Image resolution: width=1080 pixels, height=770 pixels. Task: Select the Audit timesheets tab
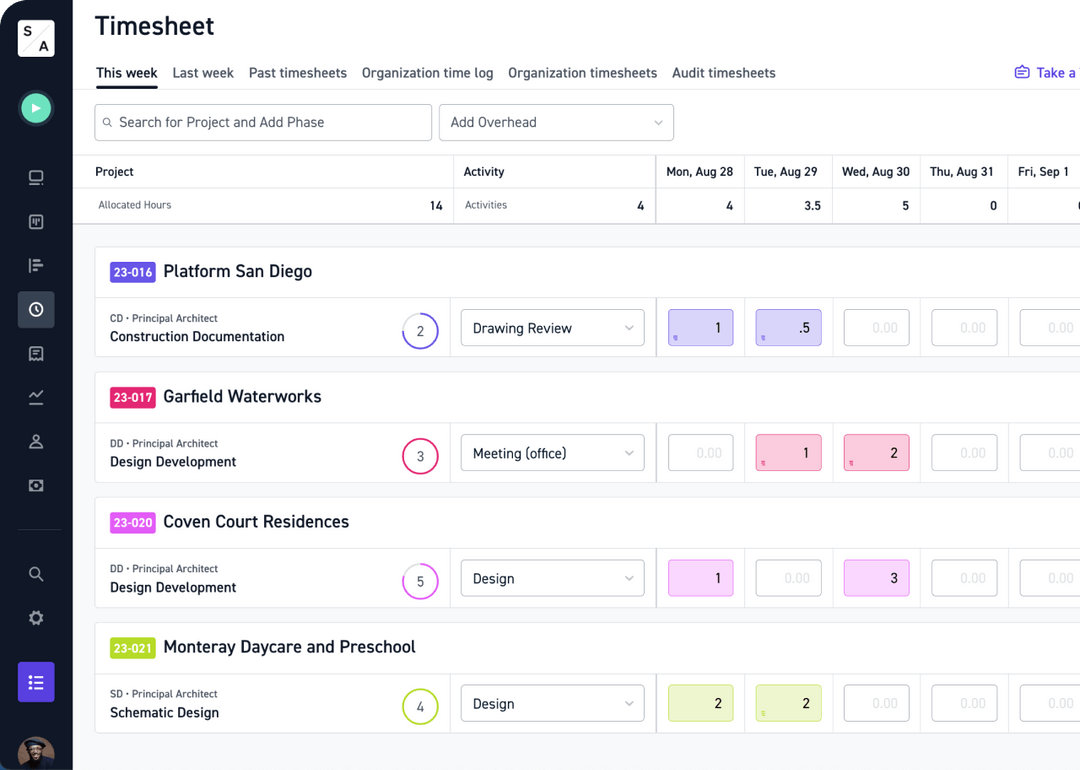[x=723, y=73]
